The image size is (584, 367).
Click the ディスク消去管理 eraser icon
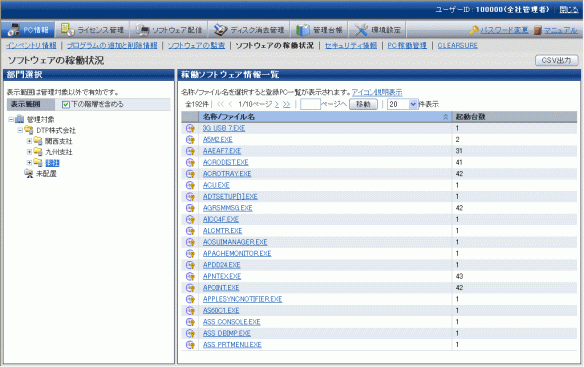point(220,30)
